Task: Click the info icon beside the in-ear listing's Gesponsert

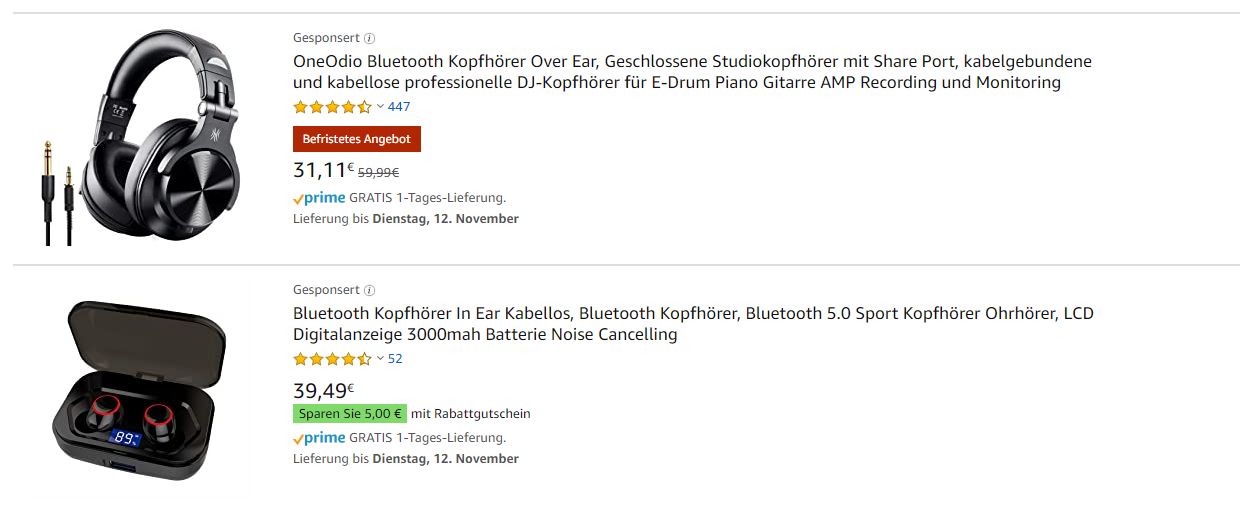Action: pyautogui.click(x=369, y=290)
